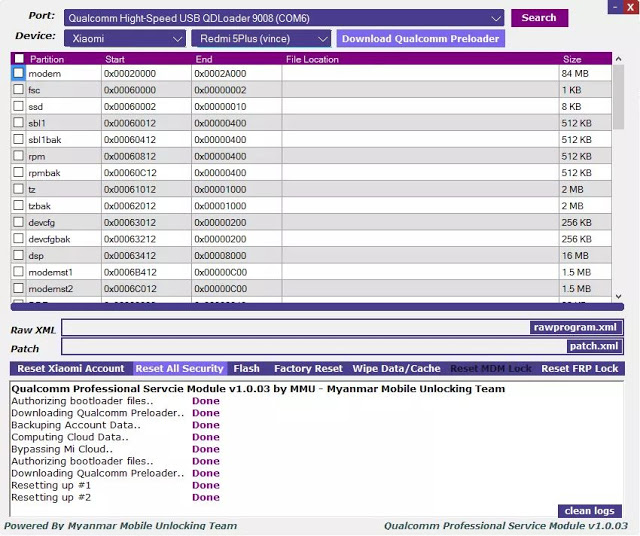Tick the fsc partition checkbox
The image size is (640, 536).
[x=18, y=89]
